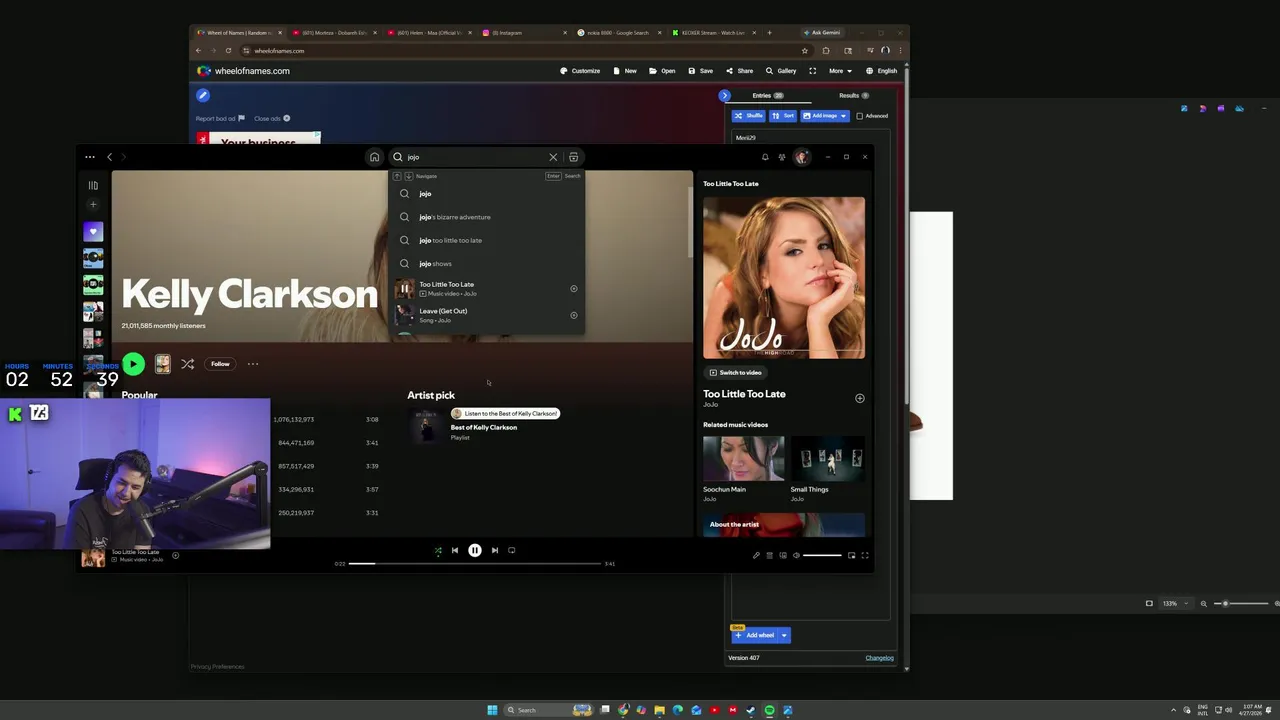
Task: Open lyrics microphone icon in player bar
Action: pos(756,555)
